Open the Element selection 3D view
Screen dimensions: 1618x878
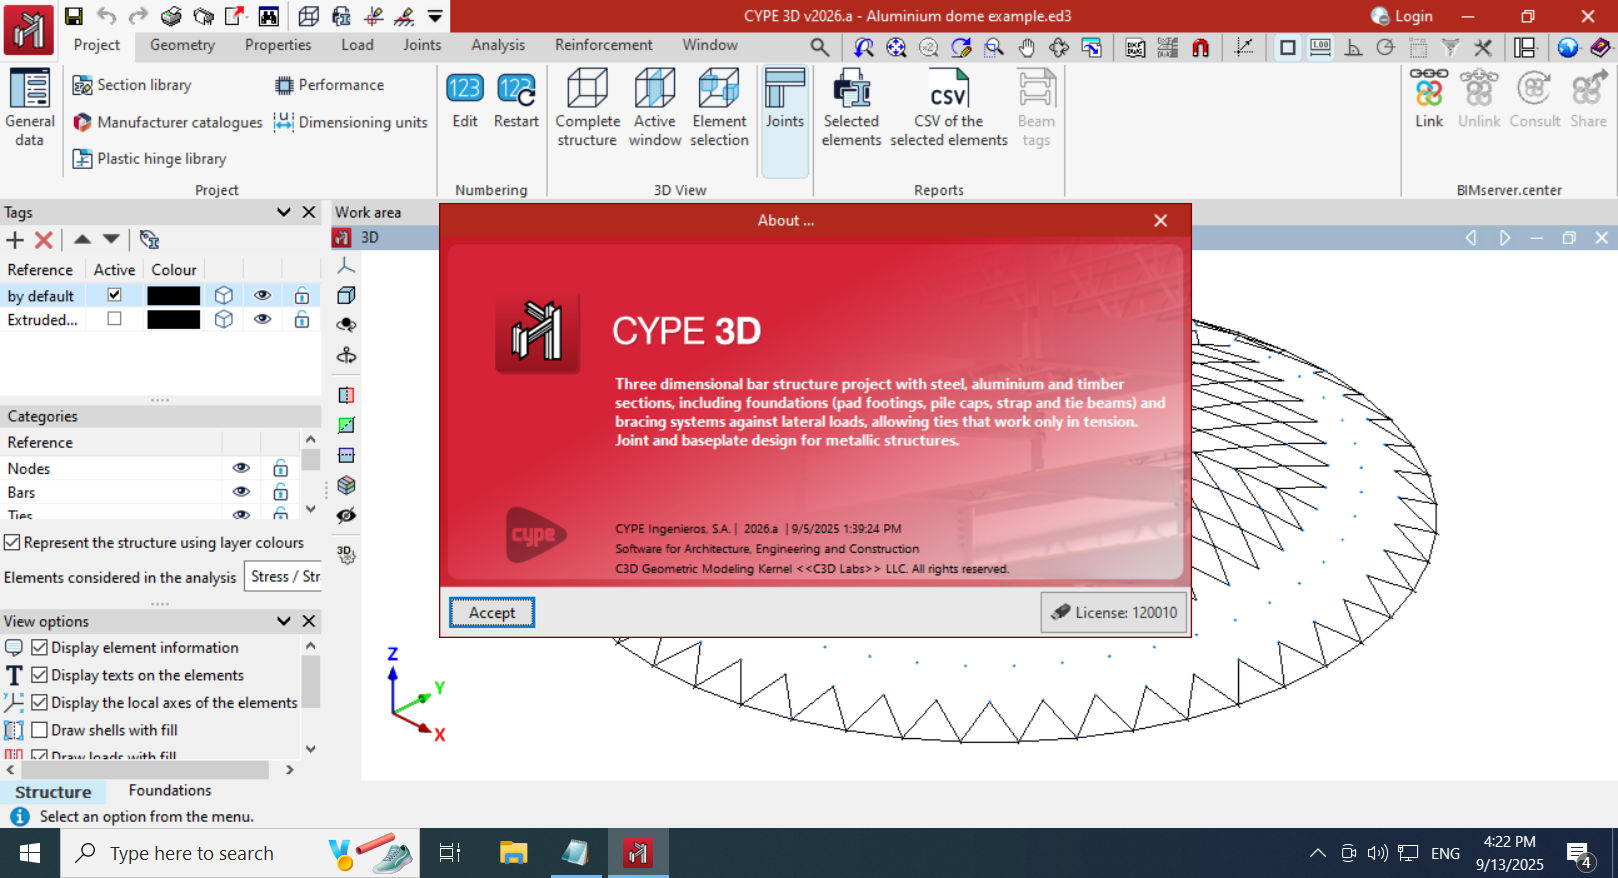click(x=719, y=108)
